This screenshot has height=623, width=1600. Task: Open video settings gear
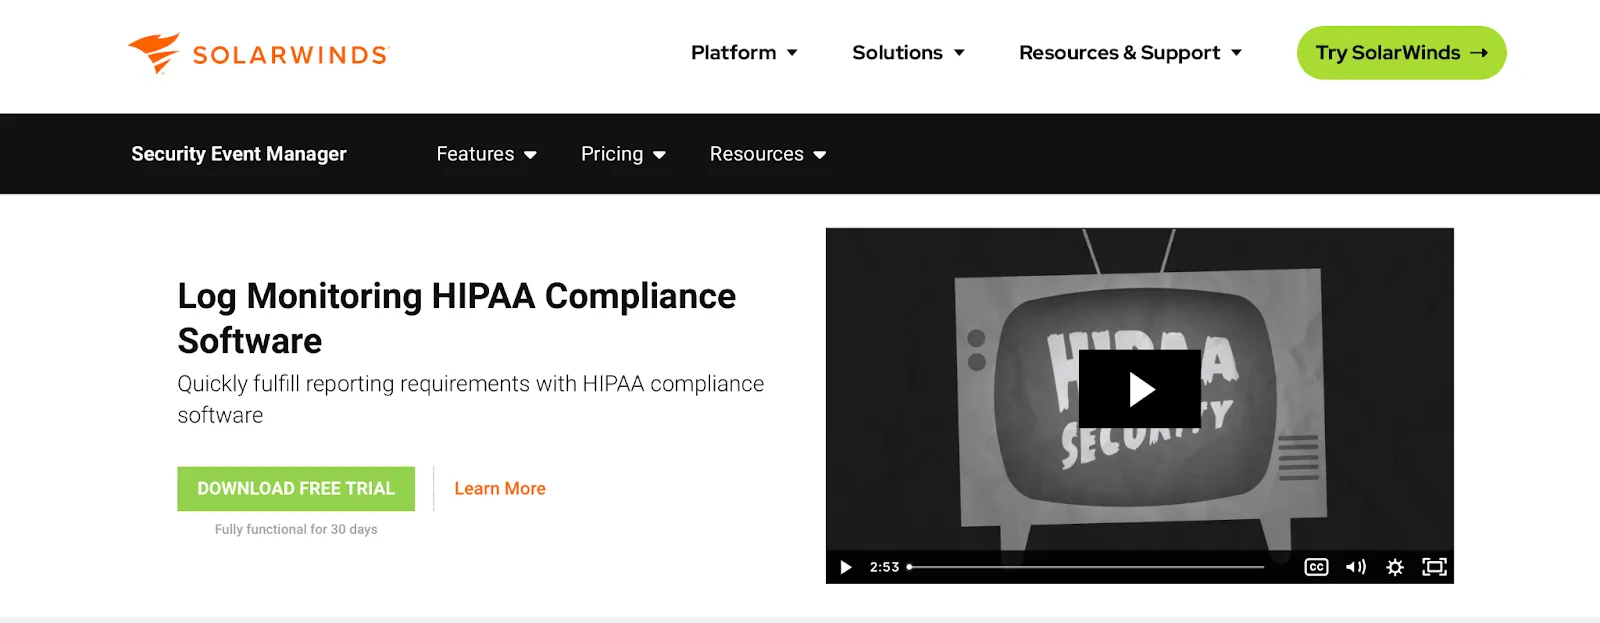coord(1395,567)
